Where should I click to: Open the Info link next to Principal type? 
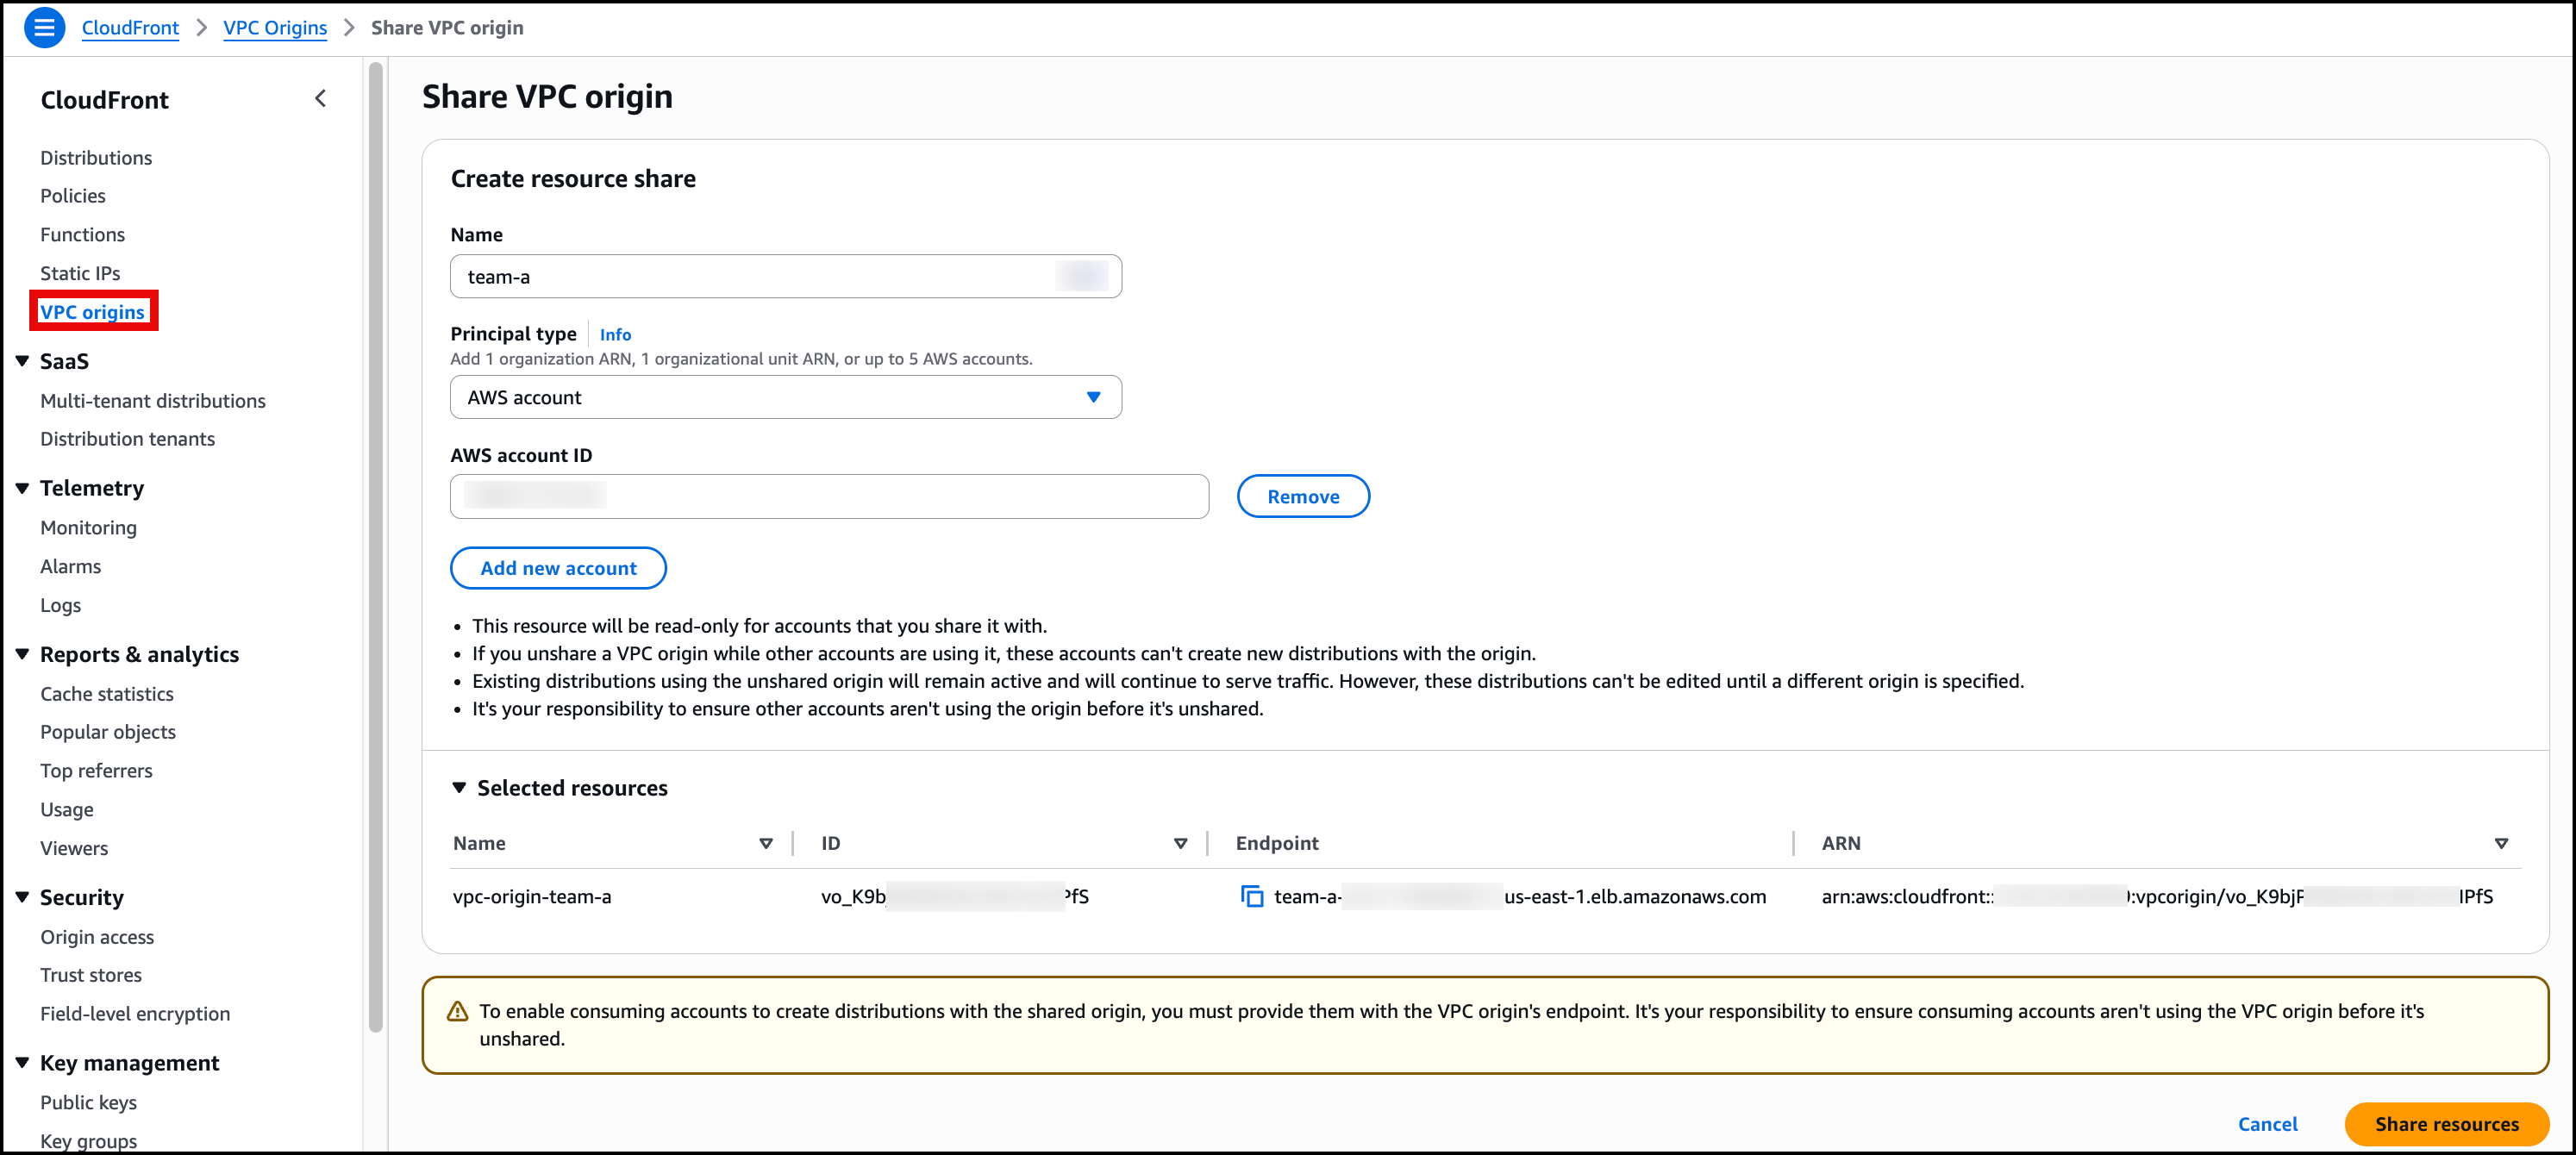(x=615, y=334)
